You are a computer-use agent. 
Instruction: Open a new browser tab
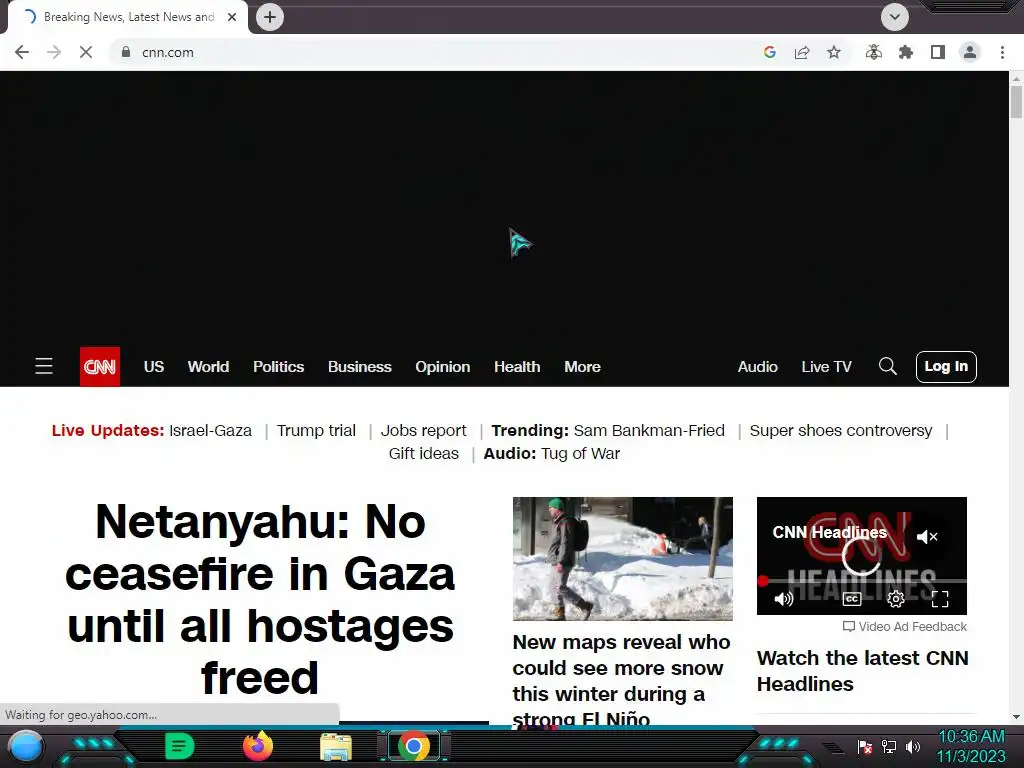point(270,17)
